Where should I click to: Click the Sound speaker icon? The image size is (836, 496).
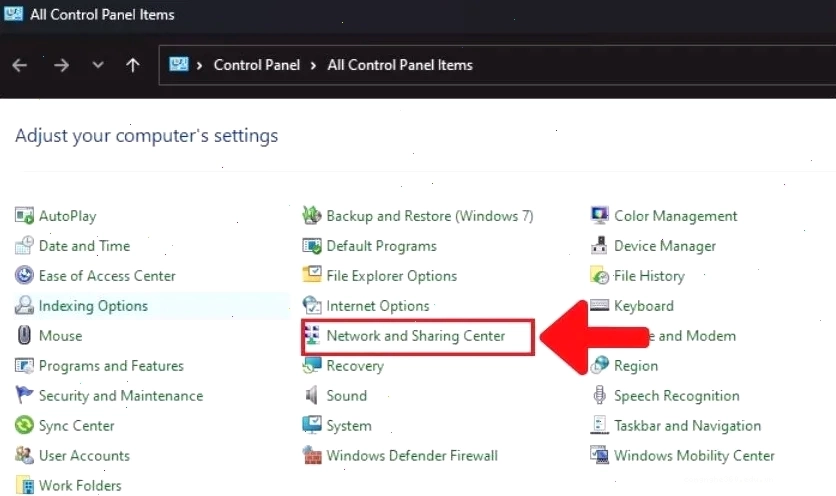312,395
